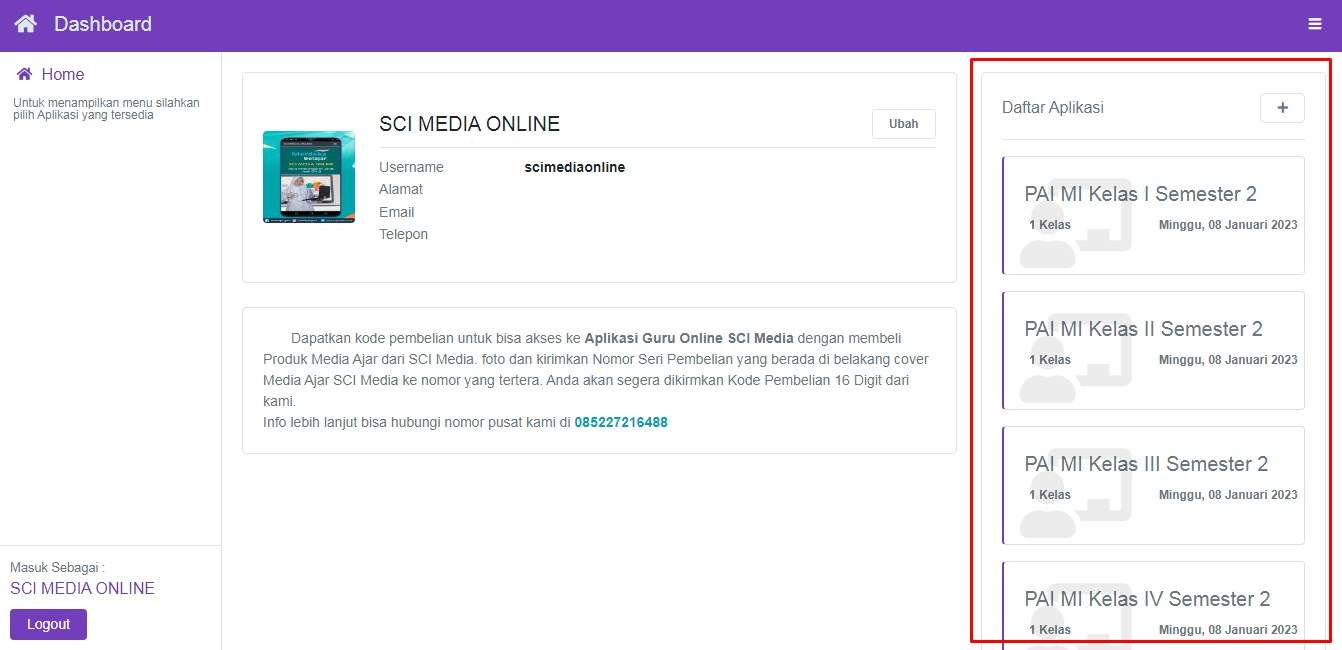The width and height of the screenshot is (1342, 650).
Task: Select the sidebar user name SCI MEDIA ONLINE
Action: [x=82, y=588]
